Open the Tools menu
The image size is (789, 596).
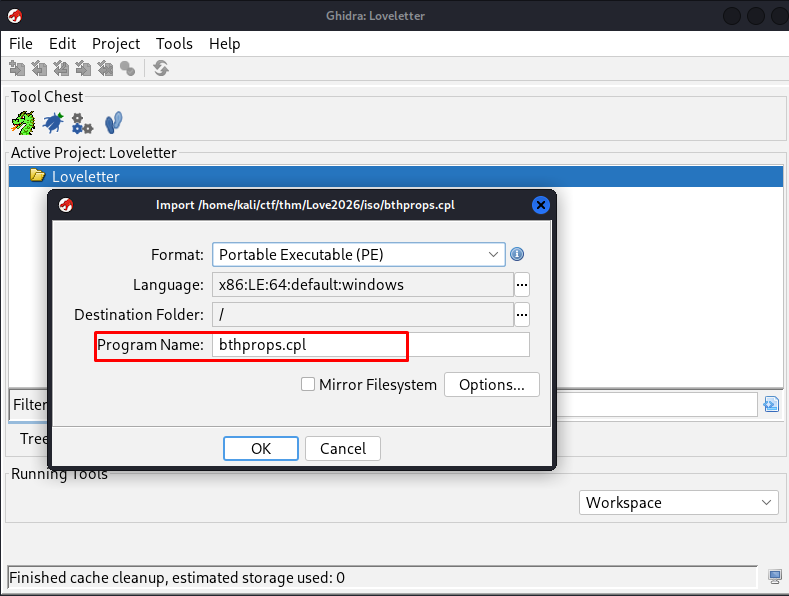point(174,44)
